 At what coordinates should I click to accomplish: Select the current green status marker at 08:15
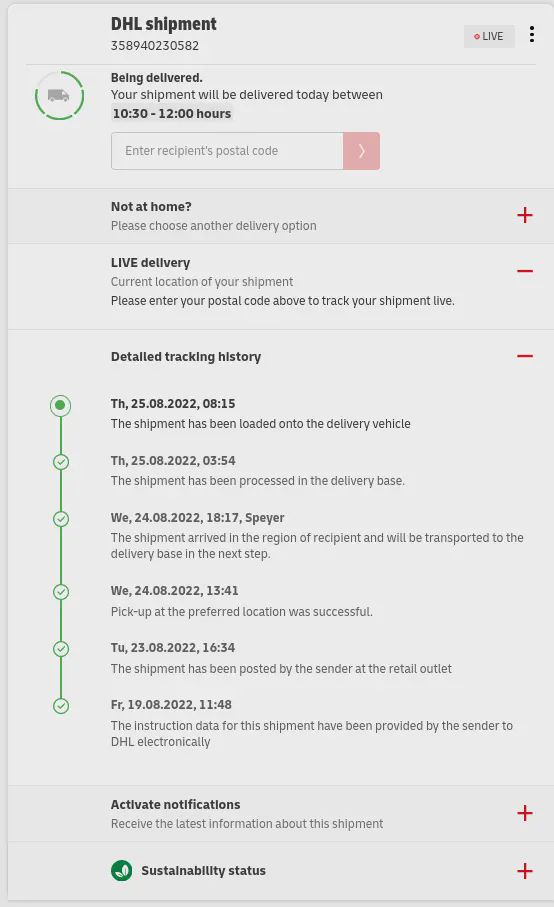(61, 405)
